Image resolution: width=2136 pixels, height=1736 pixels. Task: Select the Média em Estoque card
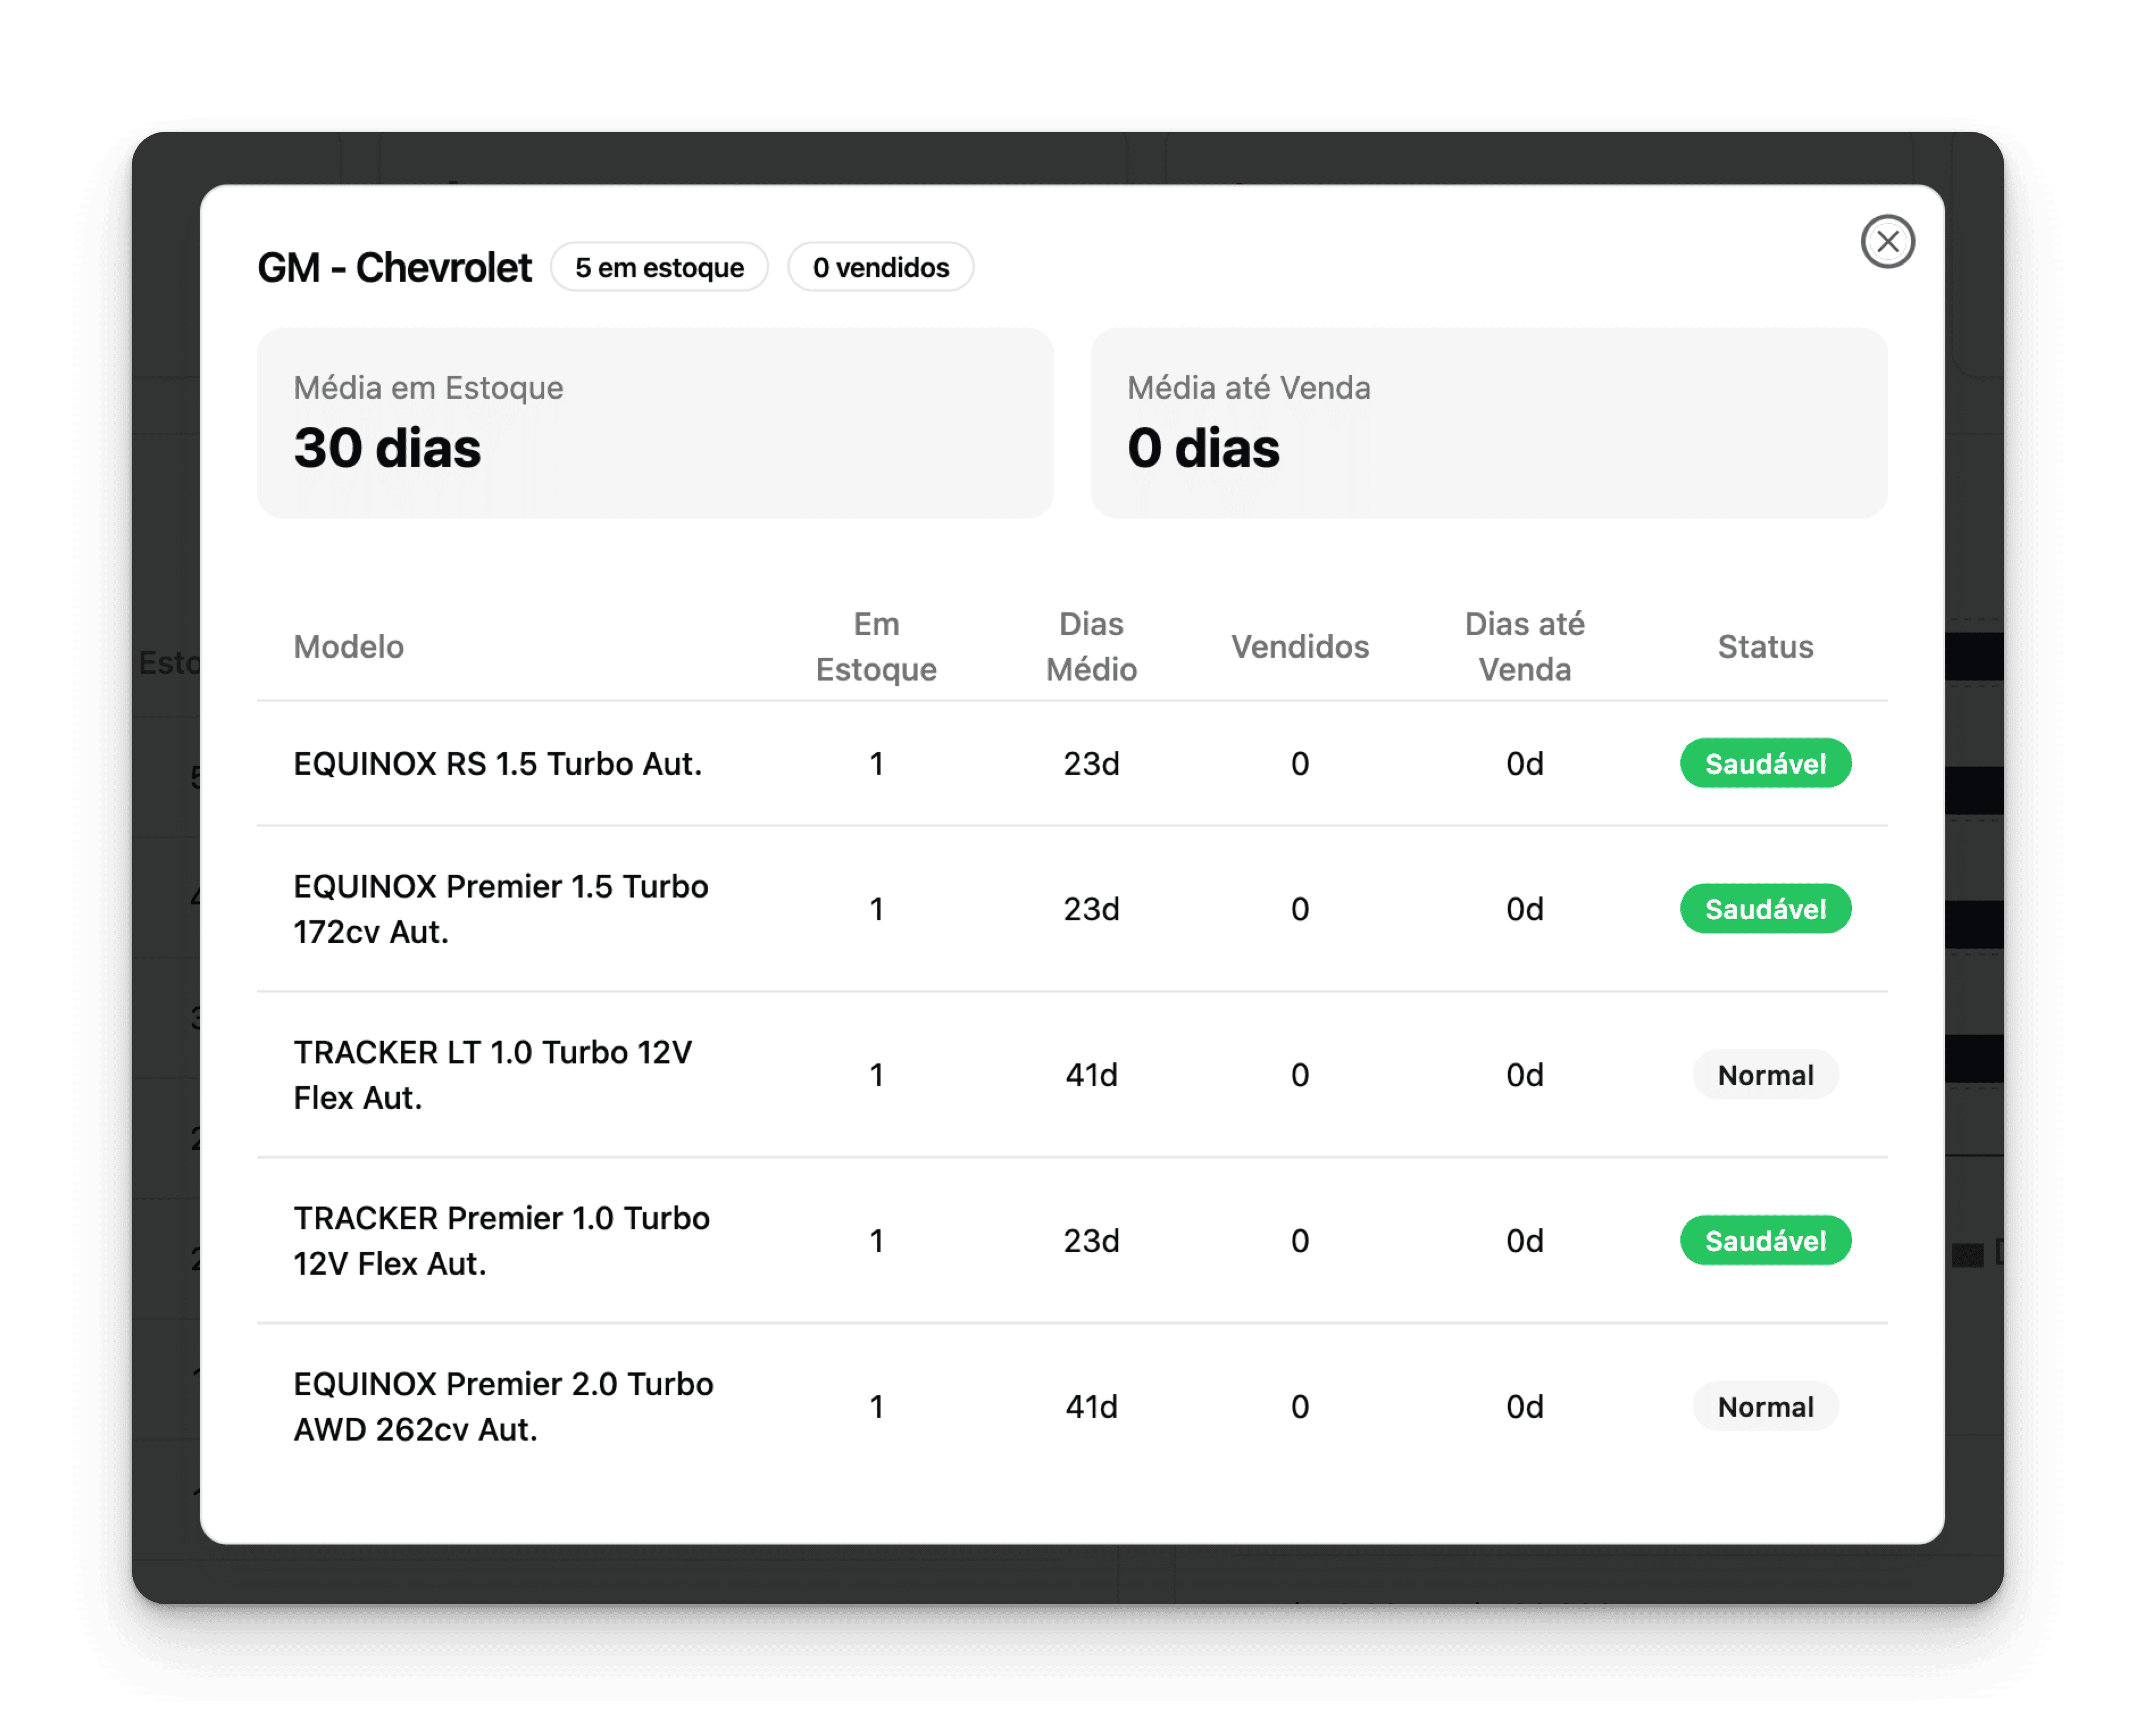[655, 422]
